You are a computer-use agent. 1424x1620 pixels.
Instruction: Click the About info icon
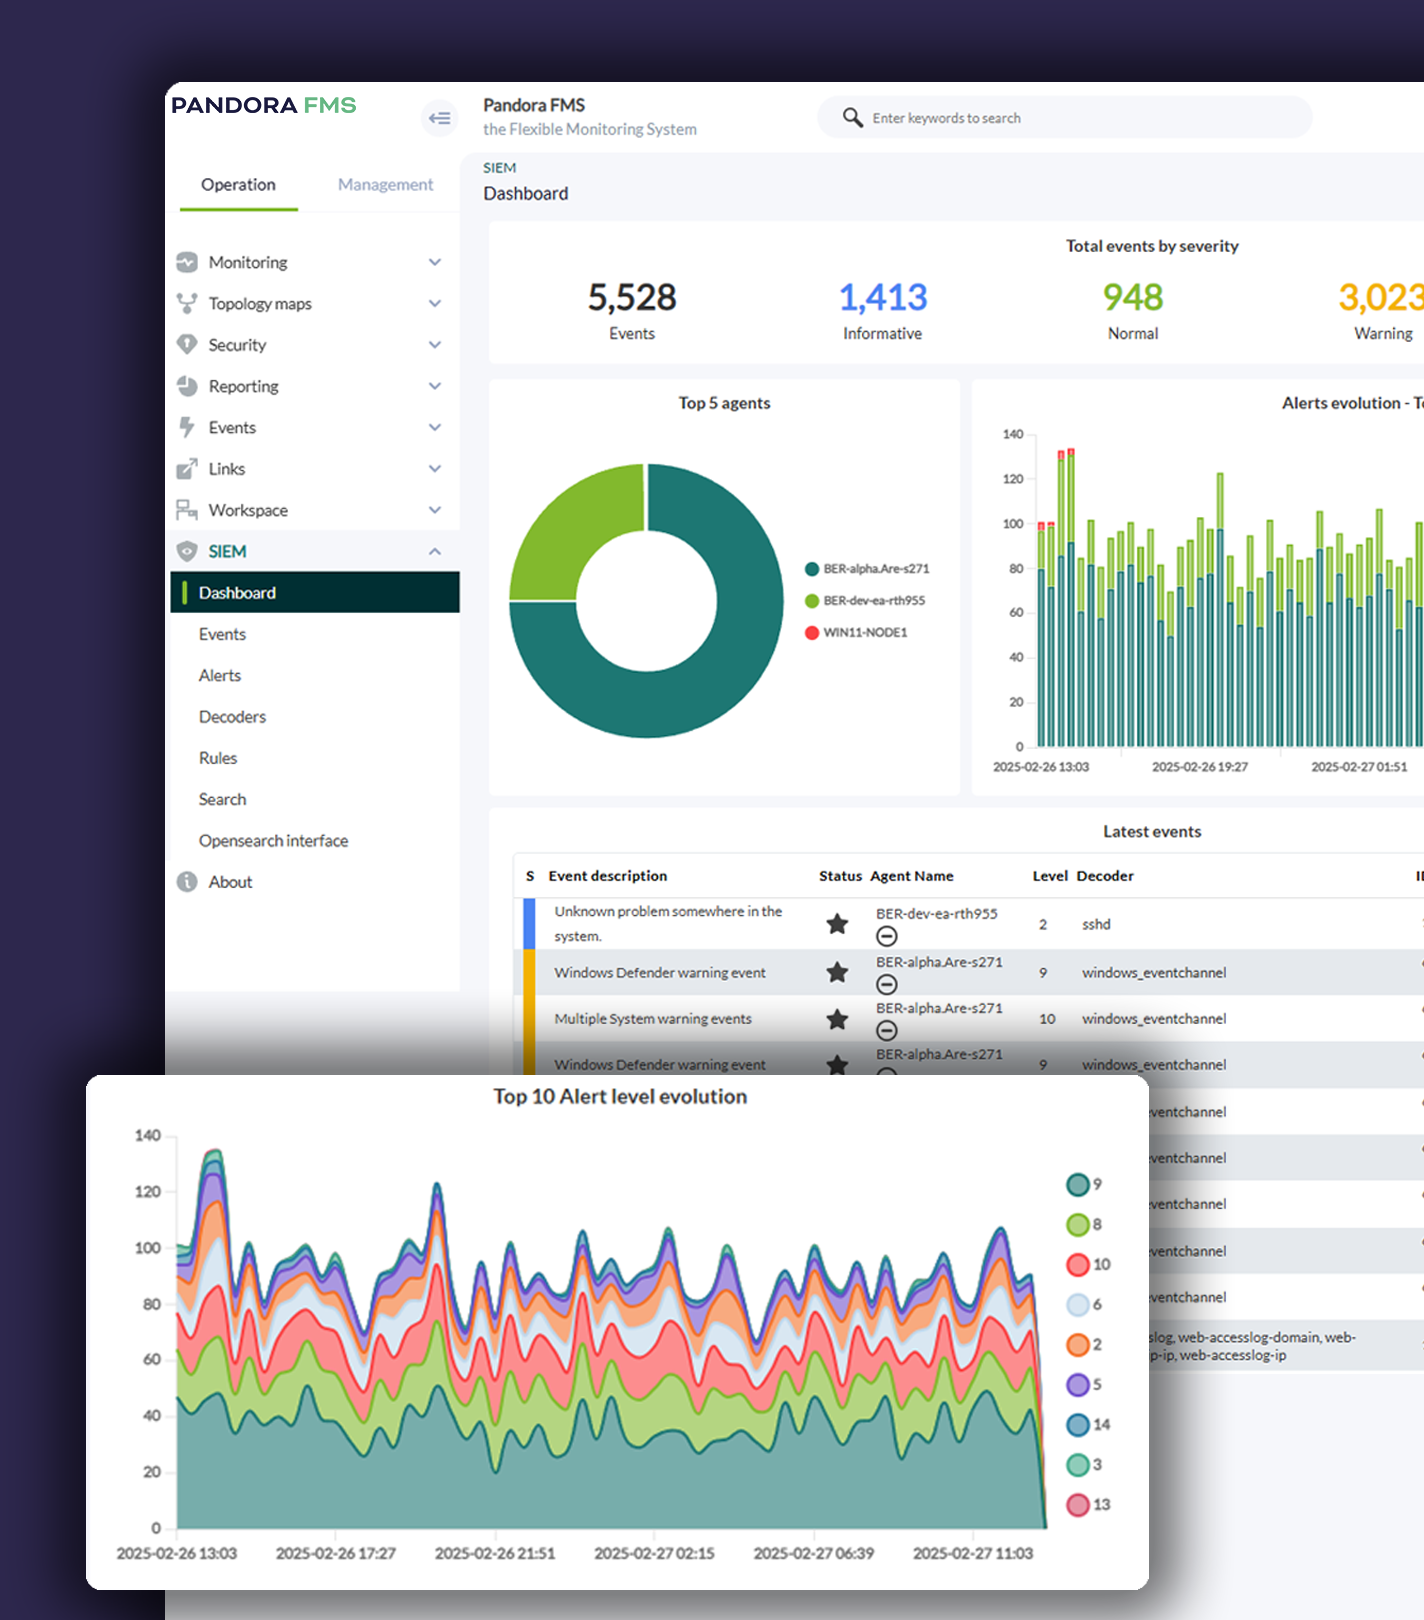(187, 882)
